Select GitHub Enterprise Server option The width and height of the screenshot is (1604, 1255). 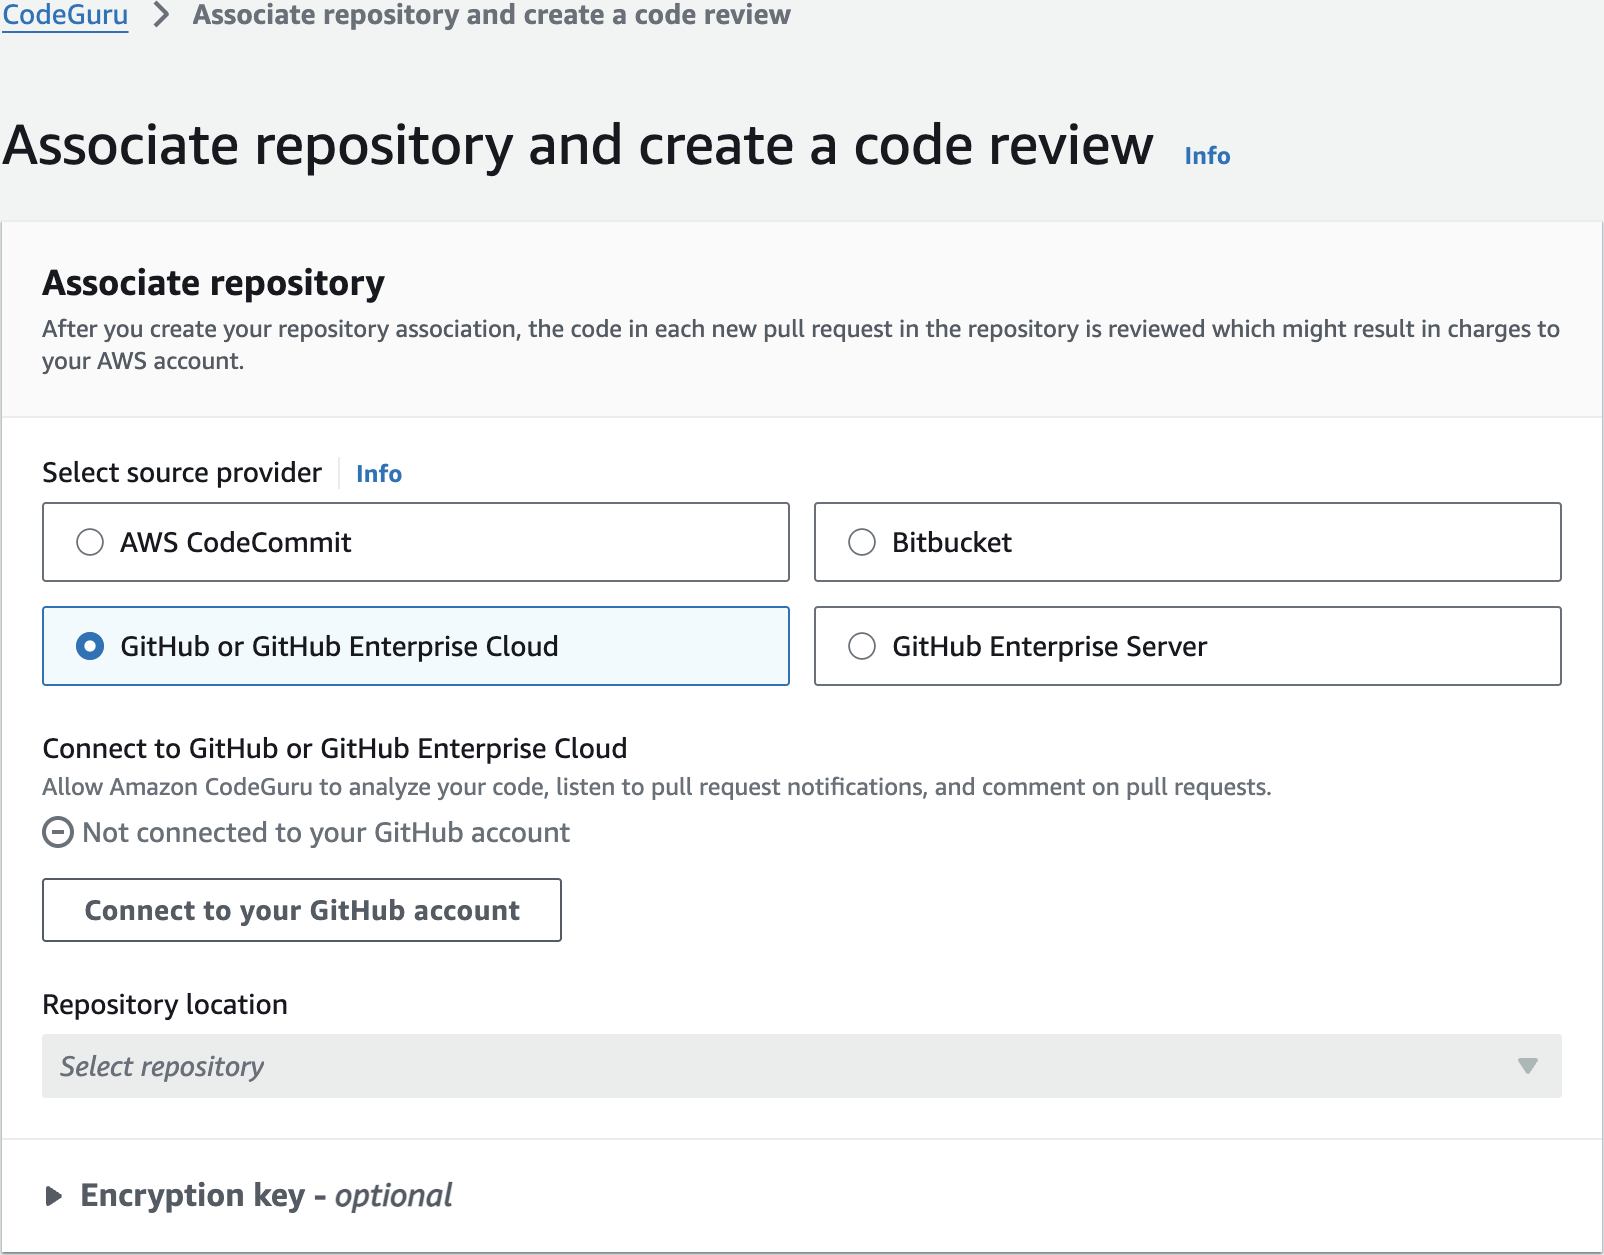(1188, 646)
